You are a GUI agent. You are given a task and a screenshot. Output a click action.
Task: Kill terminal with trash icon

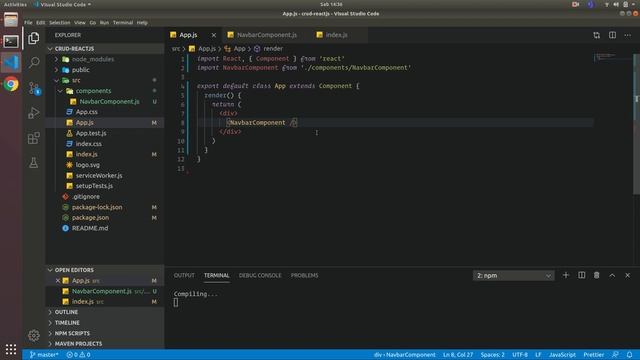click(597, 276)
